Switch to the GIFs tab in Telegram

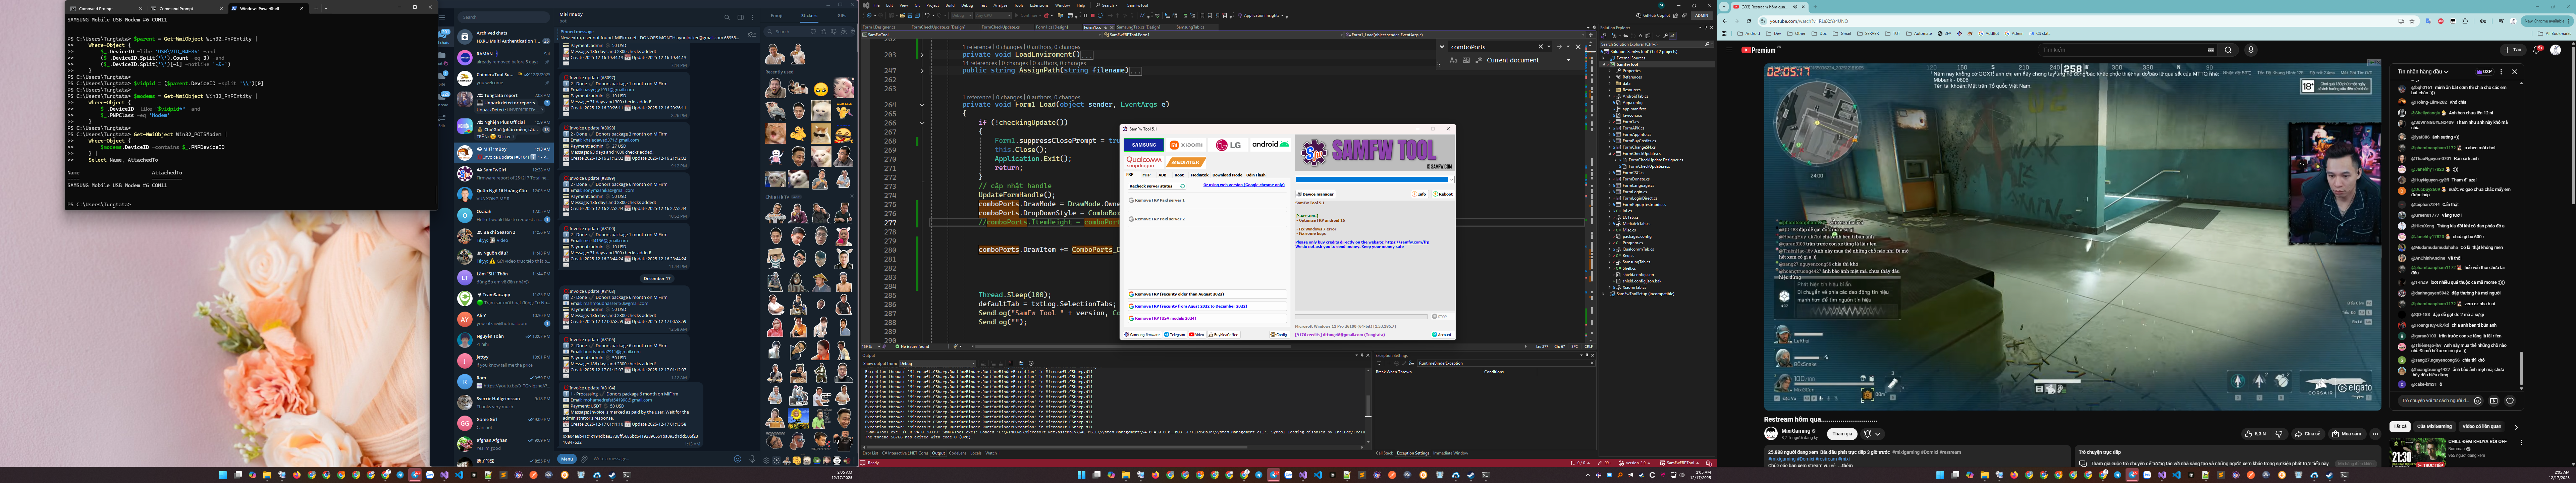[x=842, y=16]
